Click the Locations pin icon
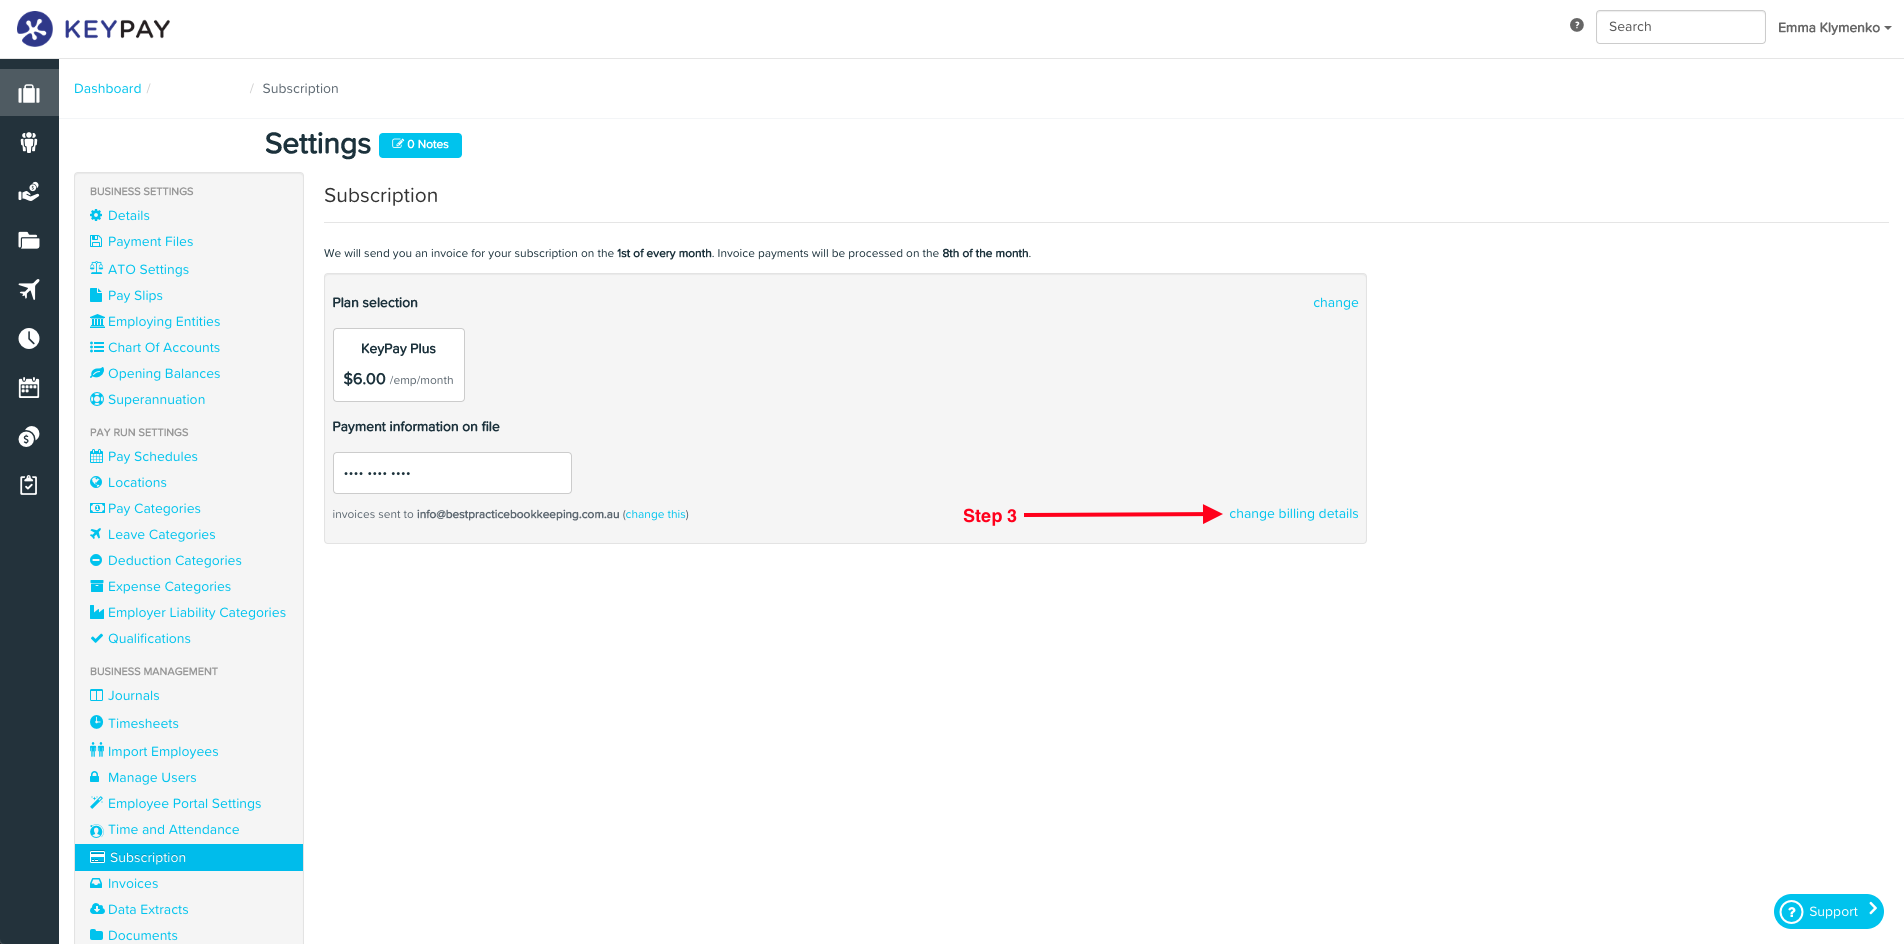 click(x=96, y=482)
